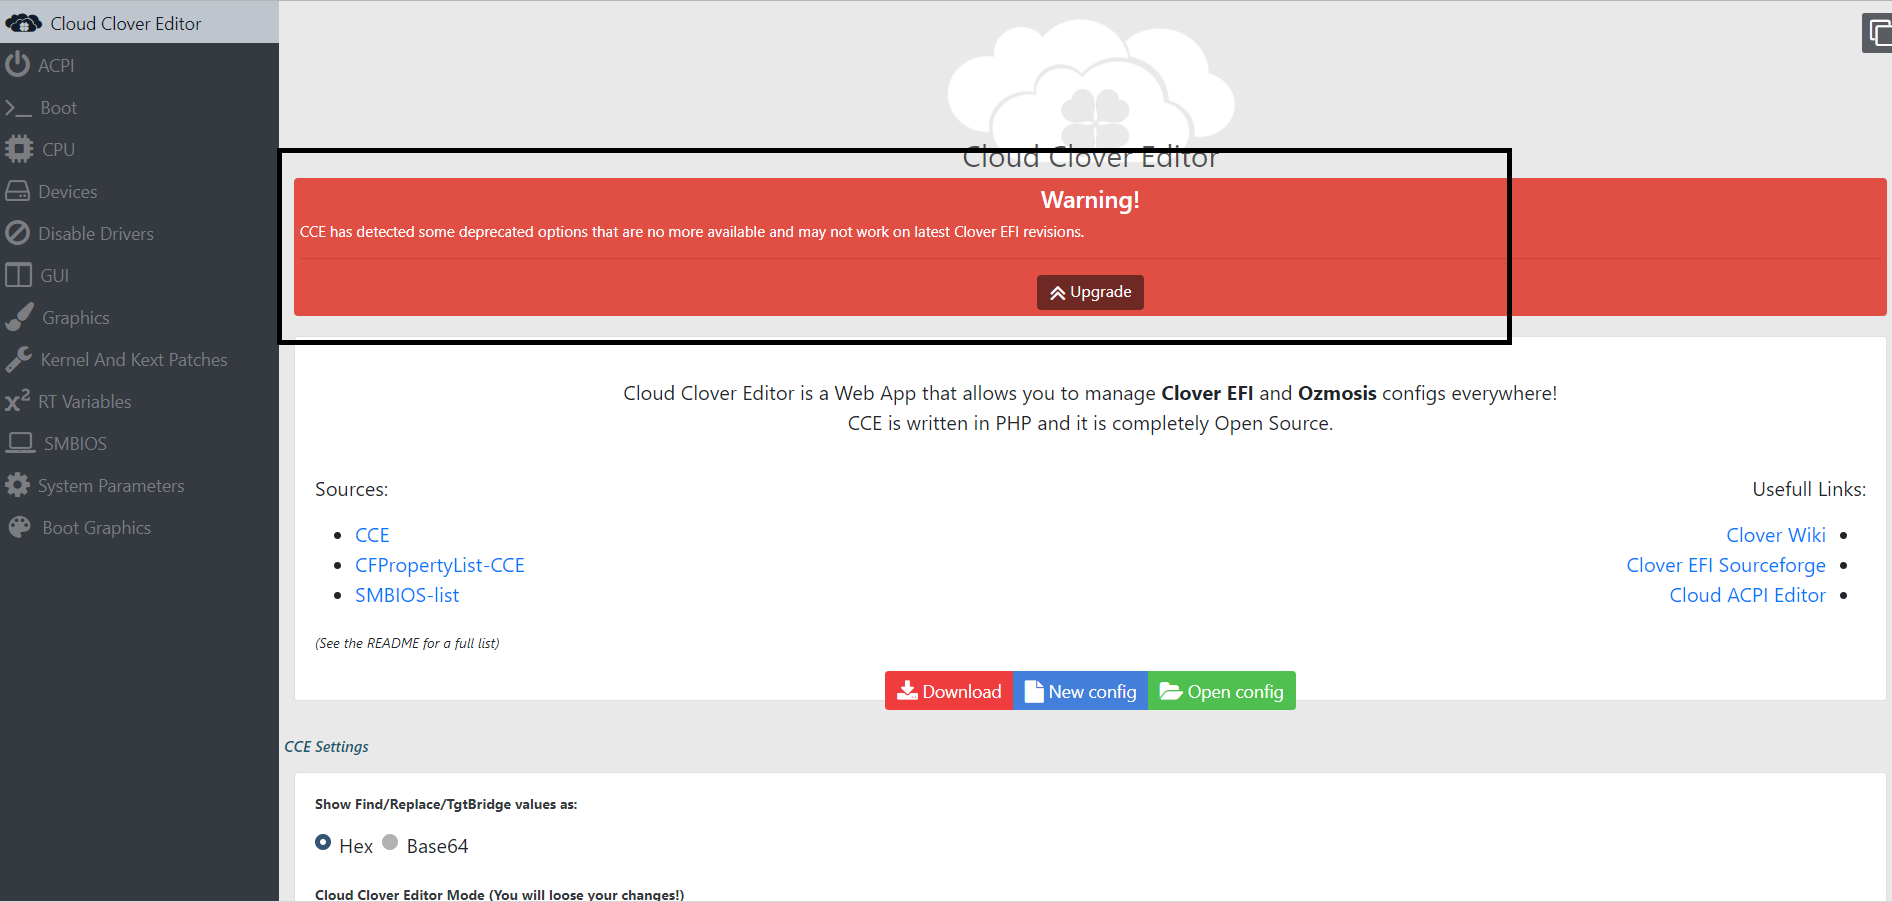This screenshot has height=902, width=1892.
Task: Visit the Clover Wiki link
Action: [1776, 535]
